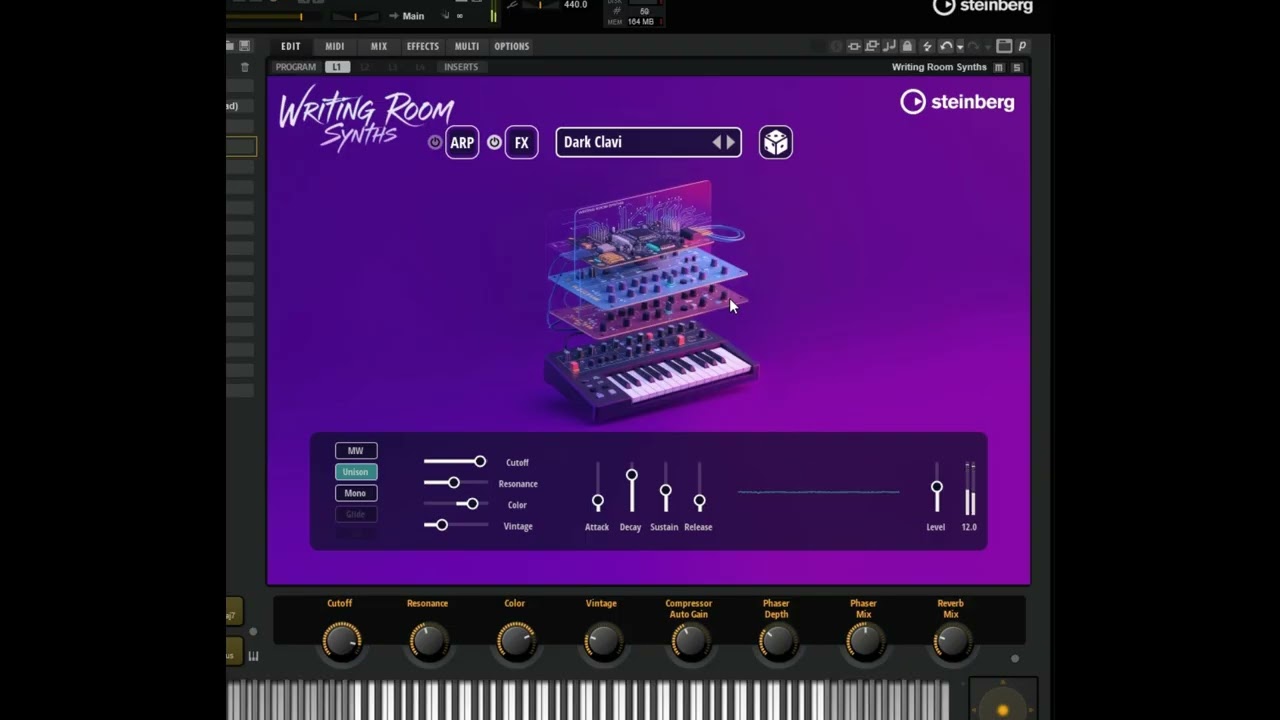This screenshot has width=1280, height=720.
Task: Turn the Compressor Auto Gain knob
Action: [689, 641]
